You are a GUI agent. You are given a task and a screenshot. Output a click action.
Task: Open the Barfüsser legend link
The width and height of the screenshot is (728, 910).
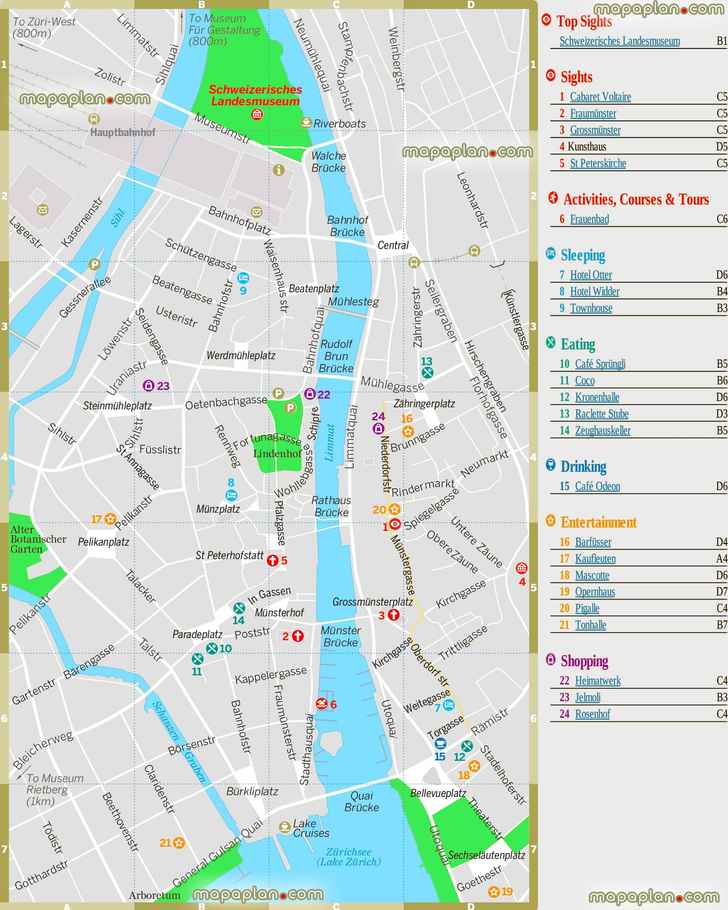pos(593,542)
